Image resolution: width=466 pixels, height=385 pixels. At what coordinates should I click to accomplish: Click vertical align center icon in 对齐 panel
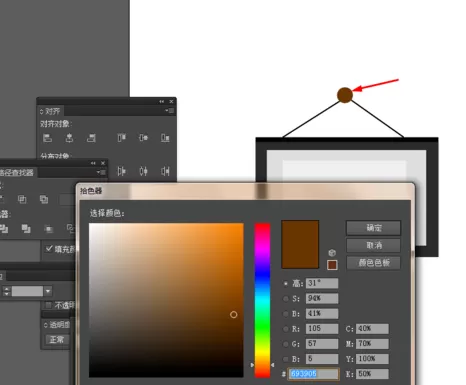point(143,138)
